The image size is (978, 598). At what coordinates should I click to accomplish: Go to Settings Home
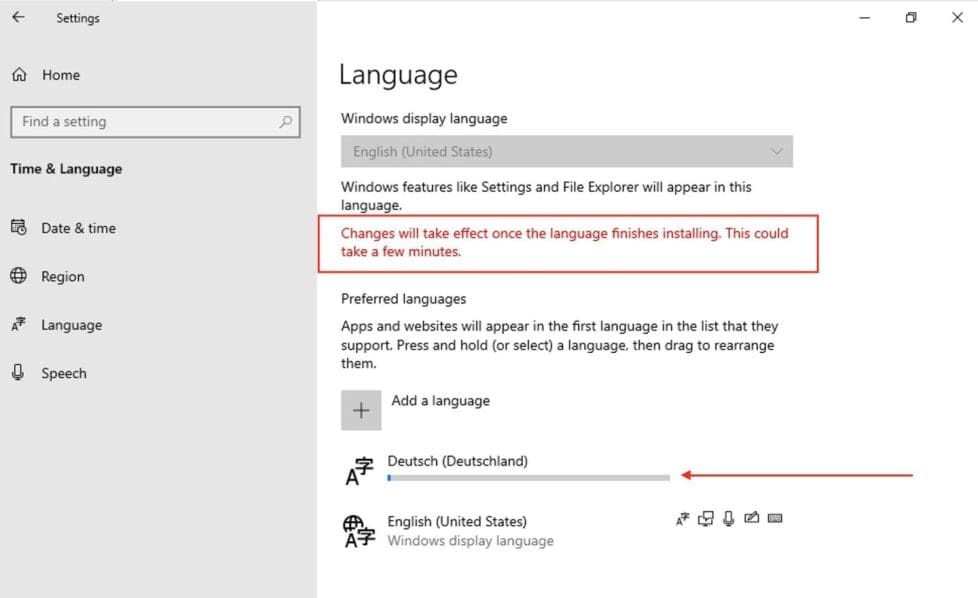(x=60, y=75)
